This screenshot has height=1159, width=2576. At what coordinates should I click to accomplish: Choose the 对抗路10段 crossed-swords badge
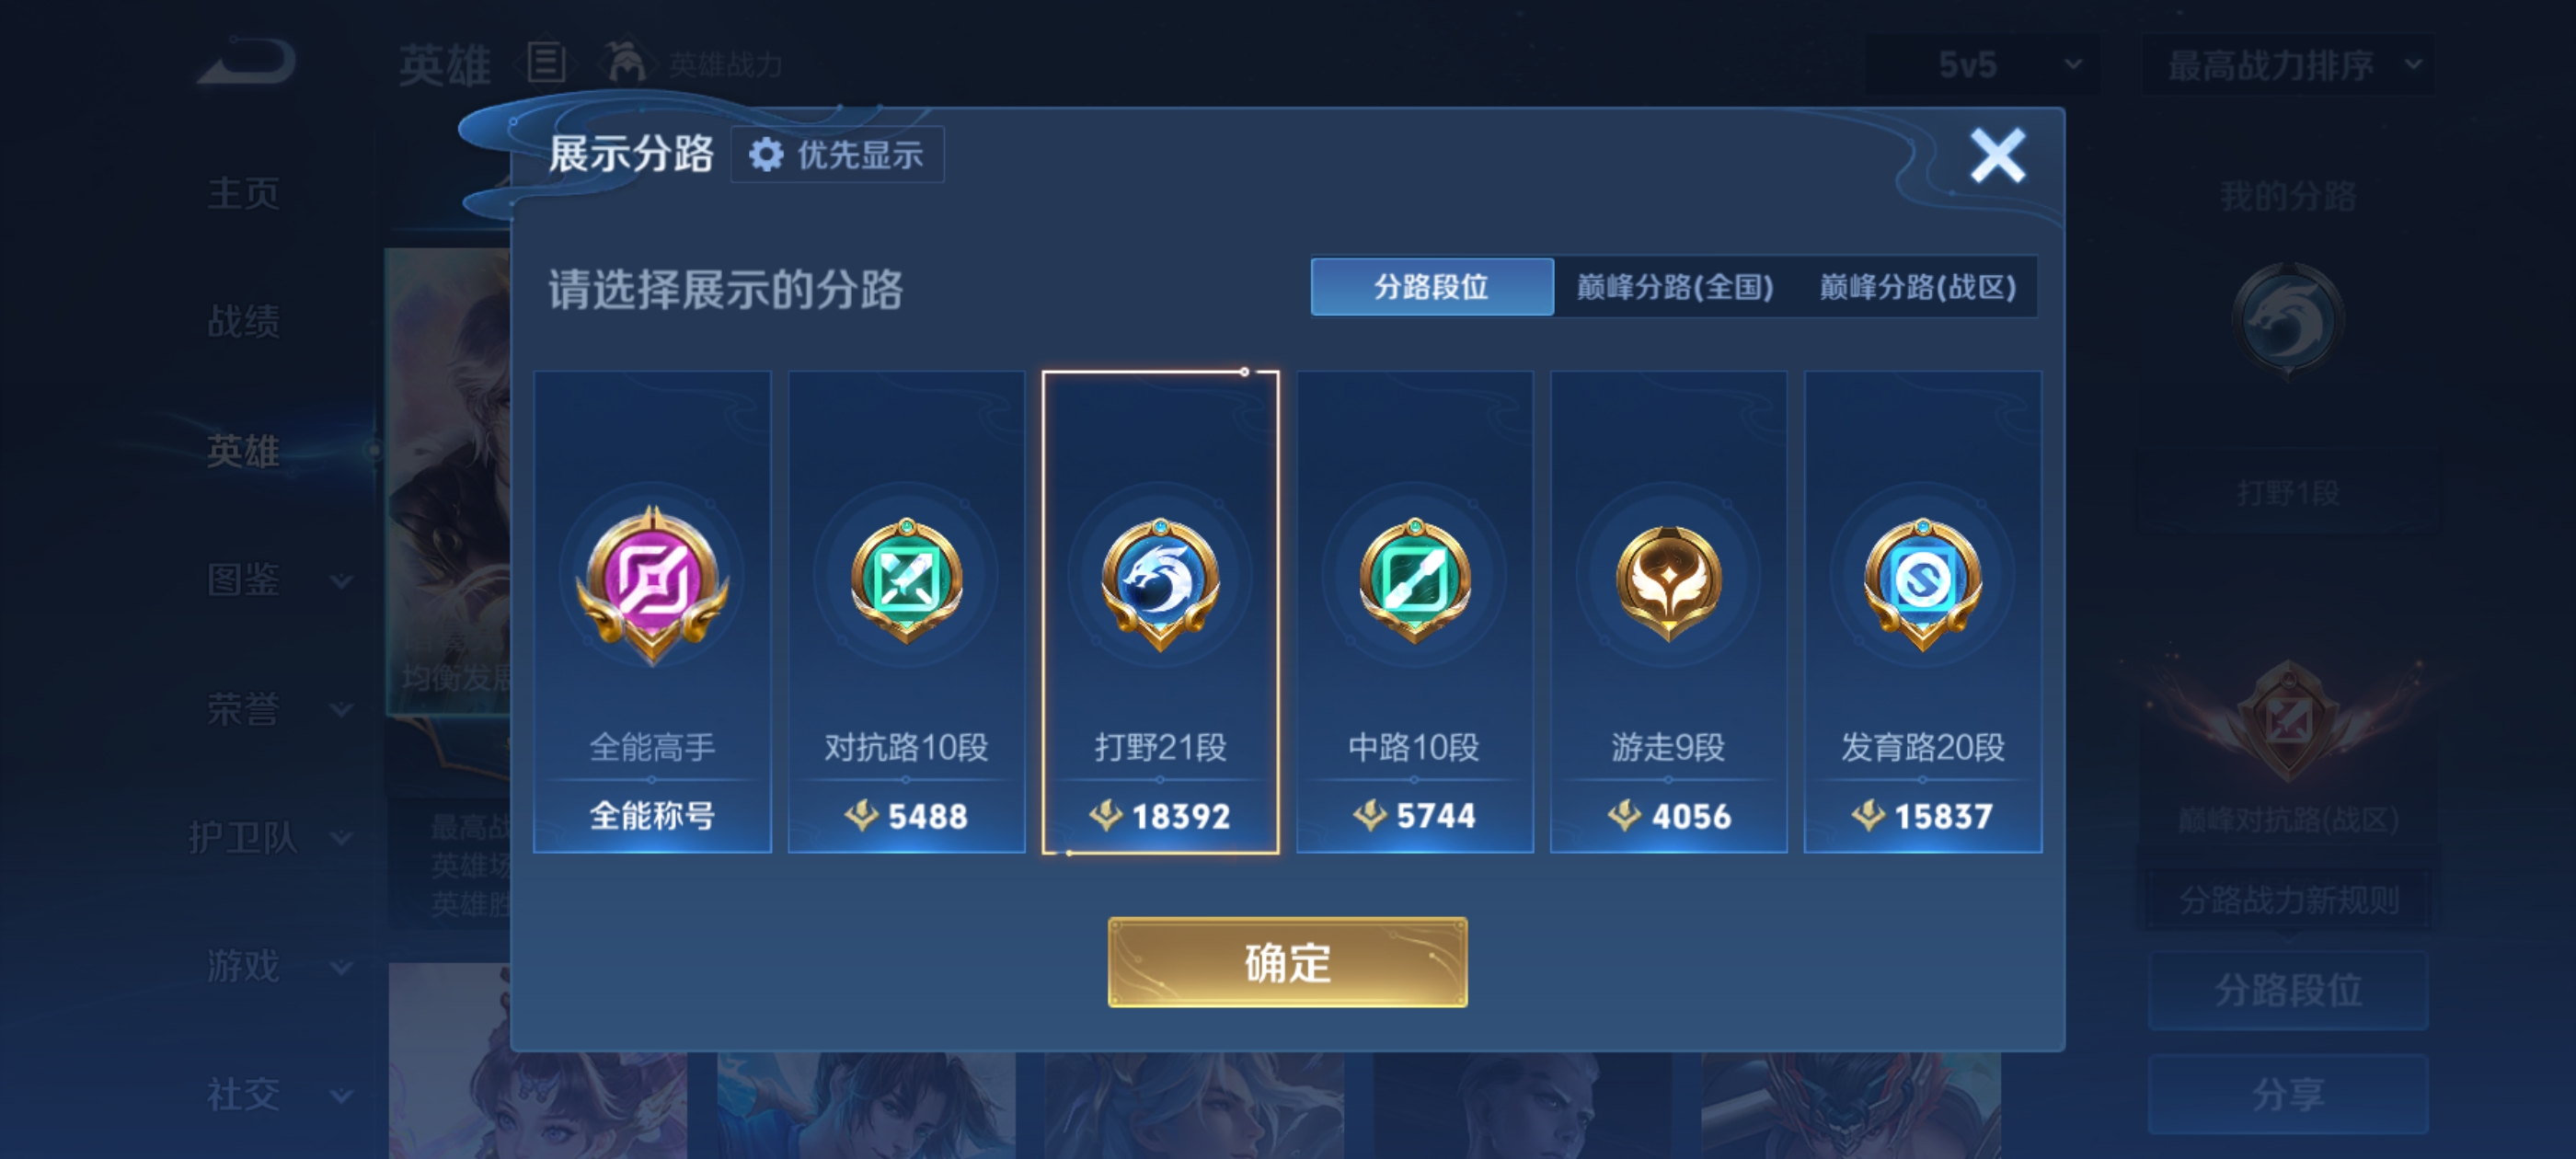pyautogui.click(x=906, y=582)
